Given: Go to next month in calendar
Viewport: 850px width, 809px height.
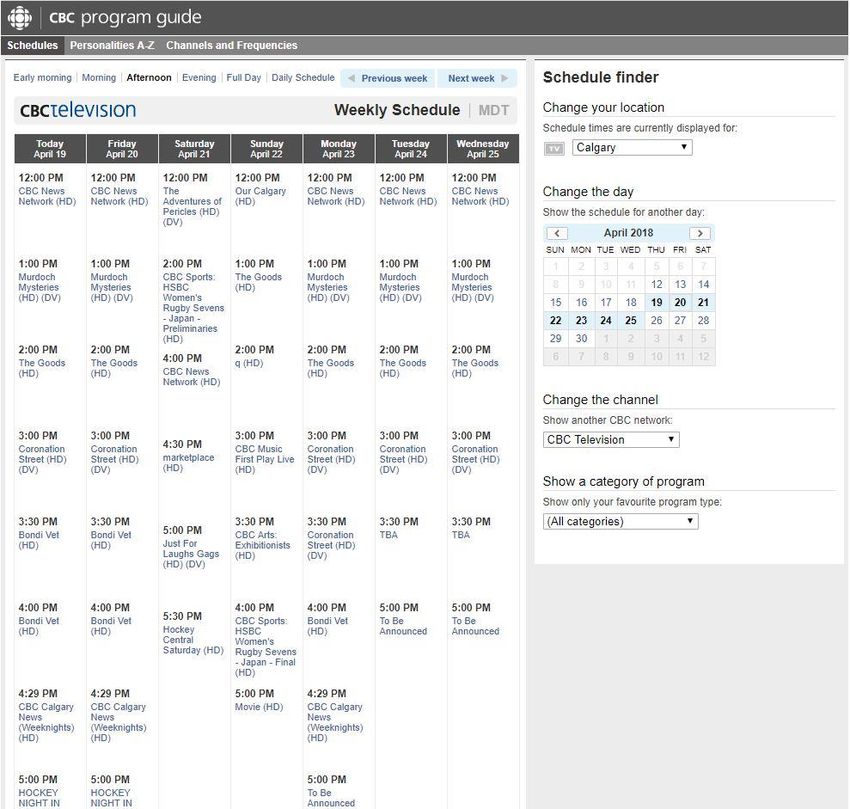Looking at the screenshot, I should click(x=700, y=233).
